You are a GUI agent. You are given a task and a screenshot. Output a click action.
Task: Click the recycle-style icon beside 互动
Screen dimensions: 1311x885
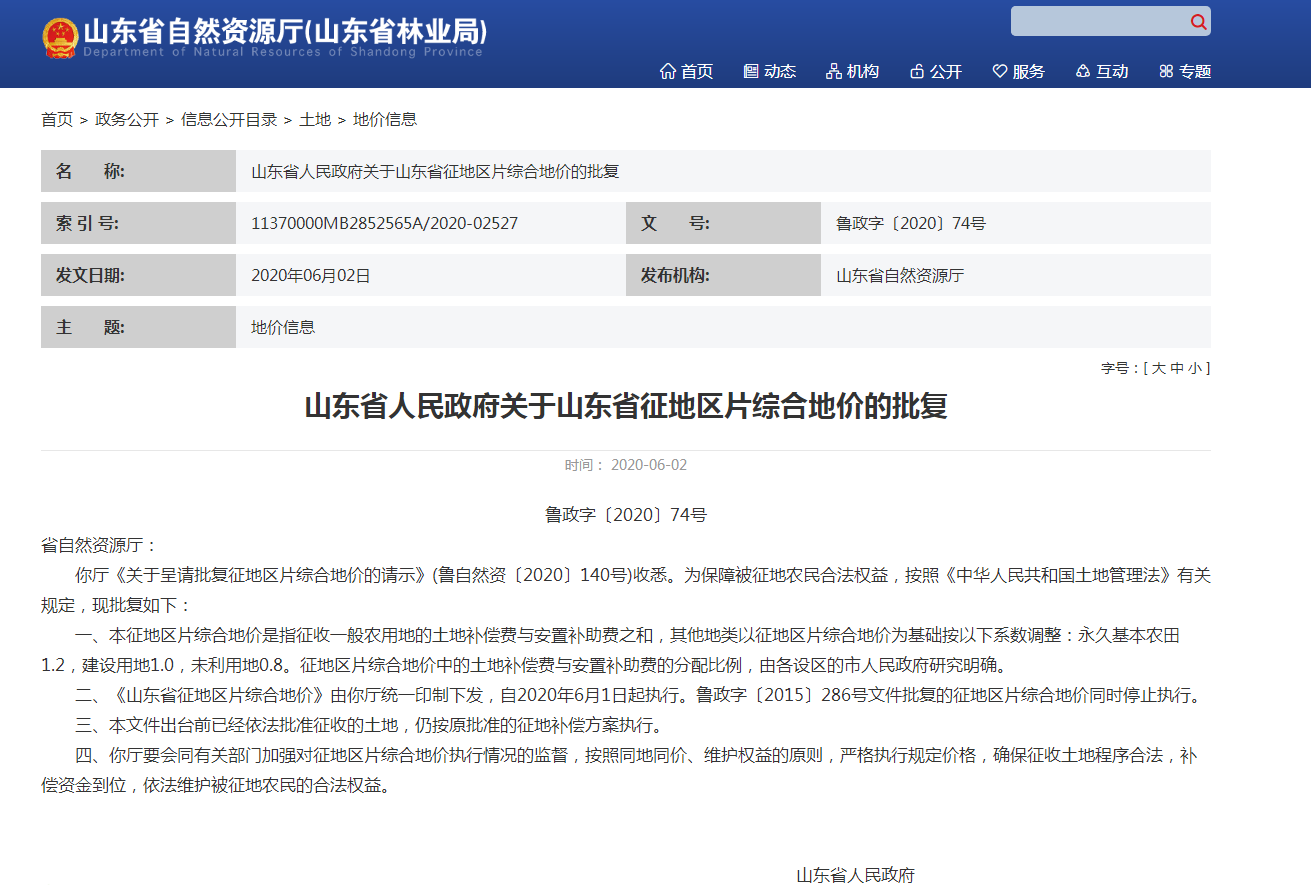pyautogui.click(x=1083, y=71)
